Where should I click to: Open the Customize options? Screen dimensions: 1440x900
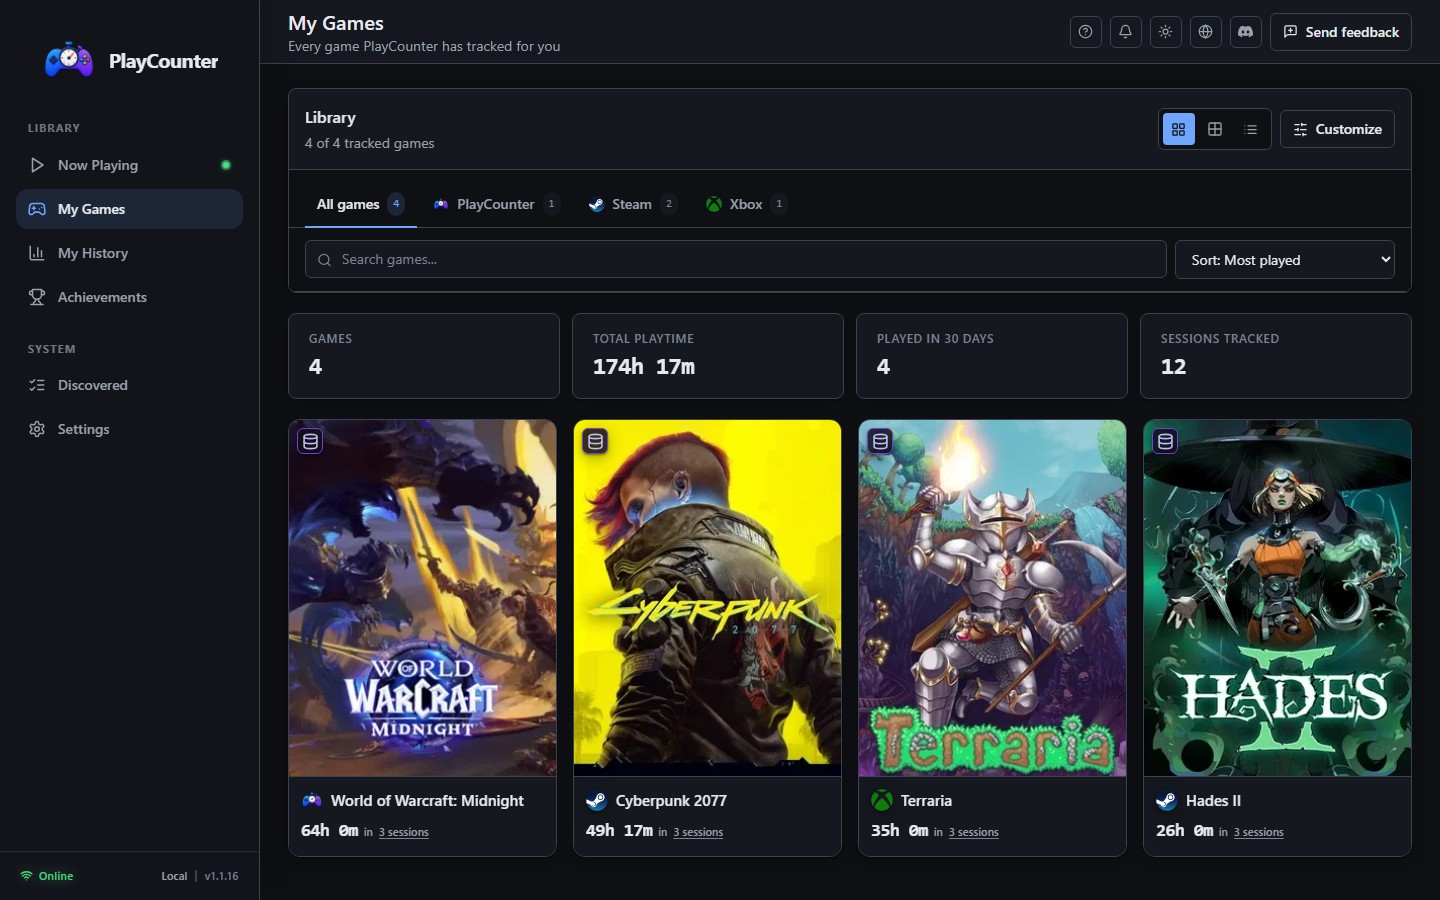coord(1337,129)
